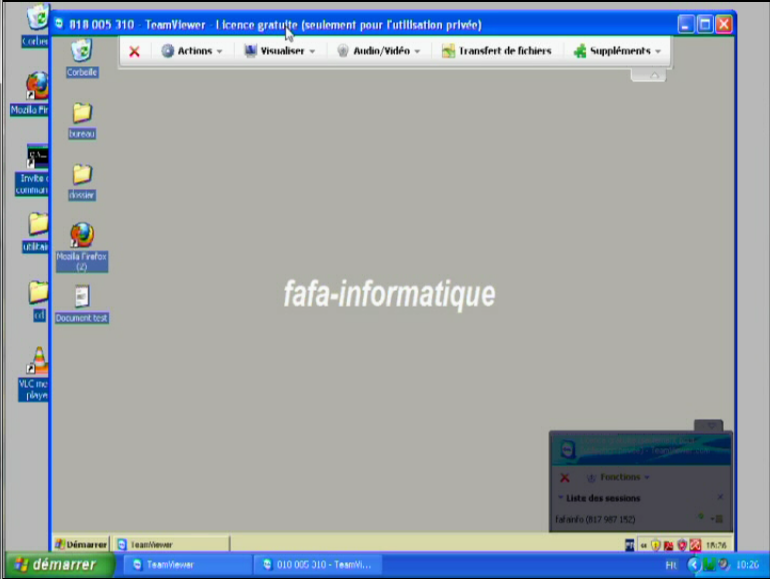Select local desktop Invite de commandes shortcut
This screenshot has width=770, height=579.
[33, 170]
